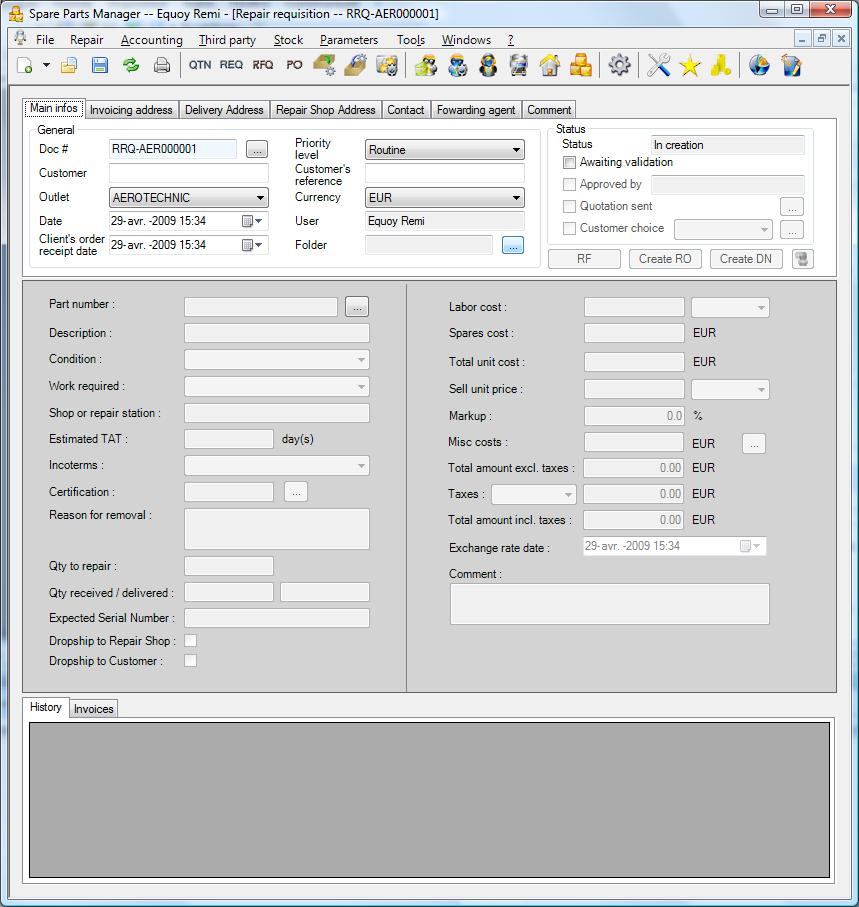Open the Date calendar dropdown
Screen dimensions: 859x907
point(252,221)
